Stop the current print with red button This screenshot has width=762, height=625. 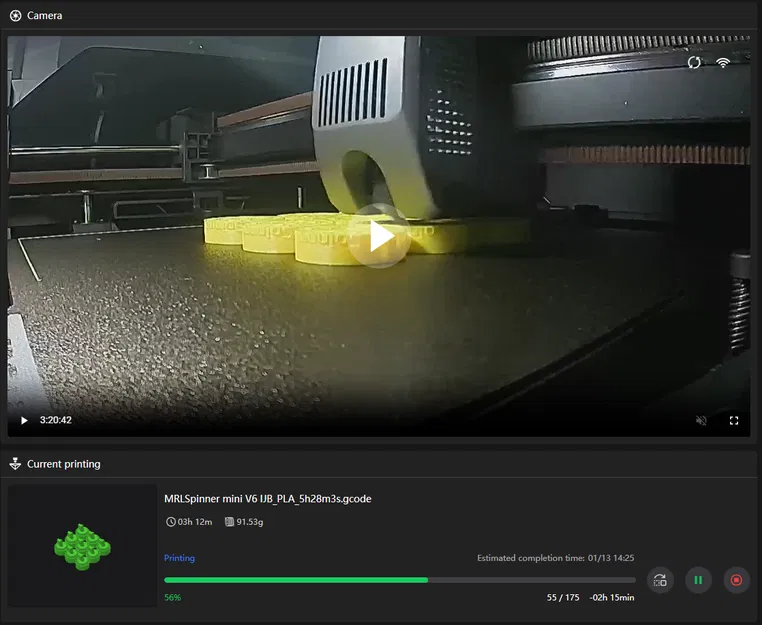click(x=736, y=580)
